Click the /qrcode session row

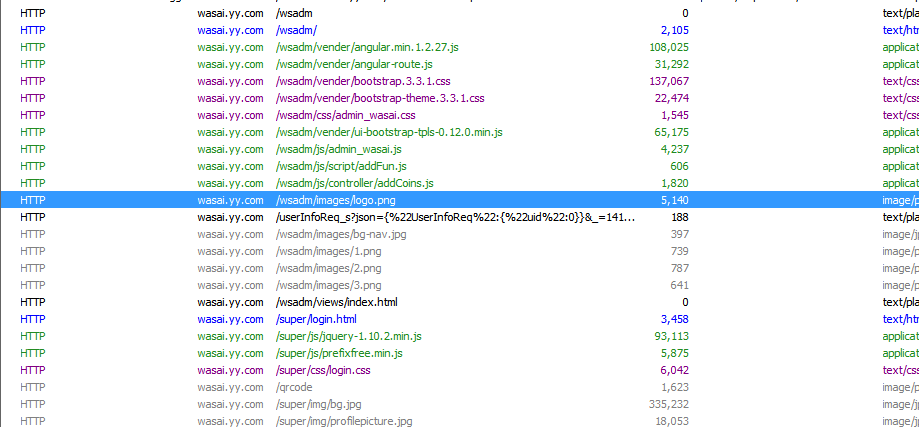click(460, 387)
